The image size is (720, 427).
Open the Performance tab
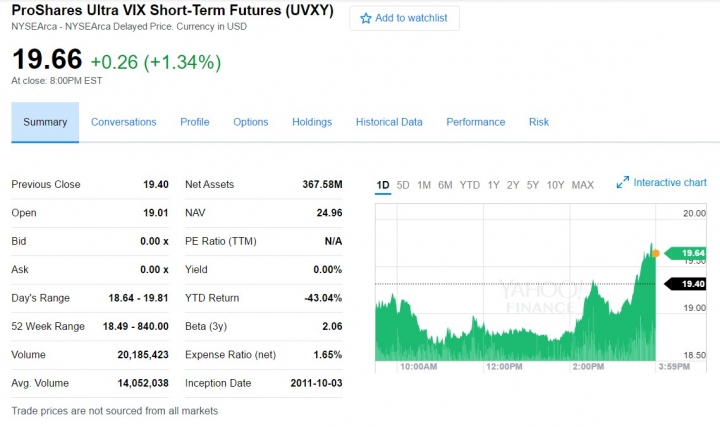tap(476, 122)
